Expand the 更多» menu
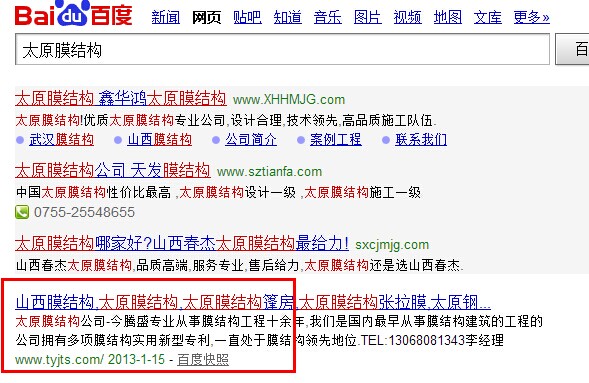 click(x=532, y=17)
